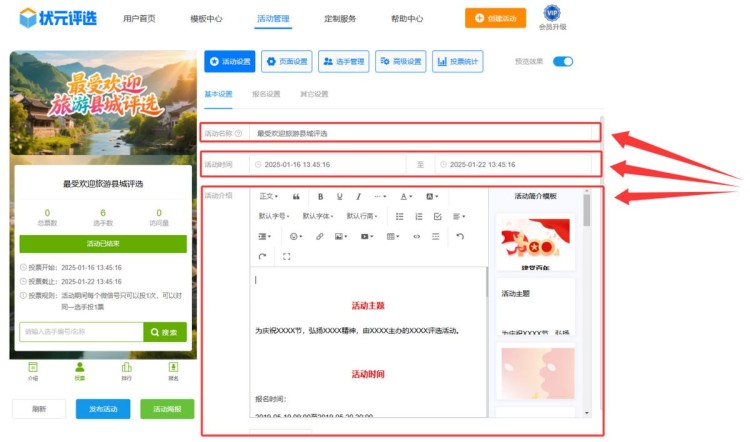The image size is (750, 442).
Task: Click the orange 创建活动 button
Action: [495, 18]
